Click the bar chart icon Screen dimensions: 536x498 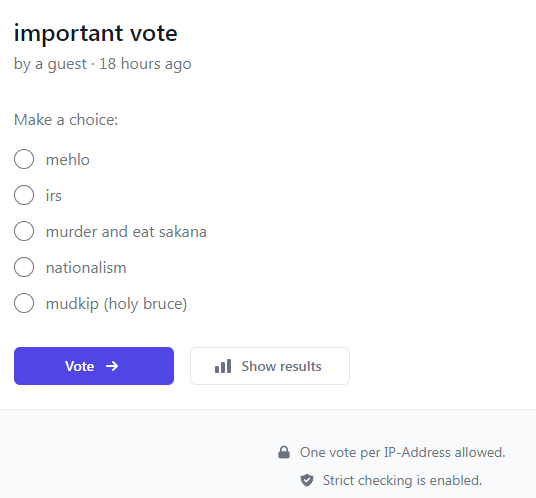[223, 366]
